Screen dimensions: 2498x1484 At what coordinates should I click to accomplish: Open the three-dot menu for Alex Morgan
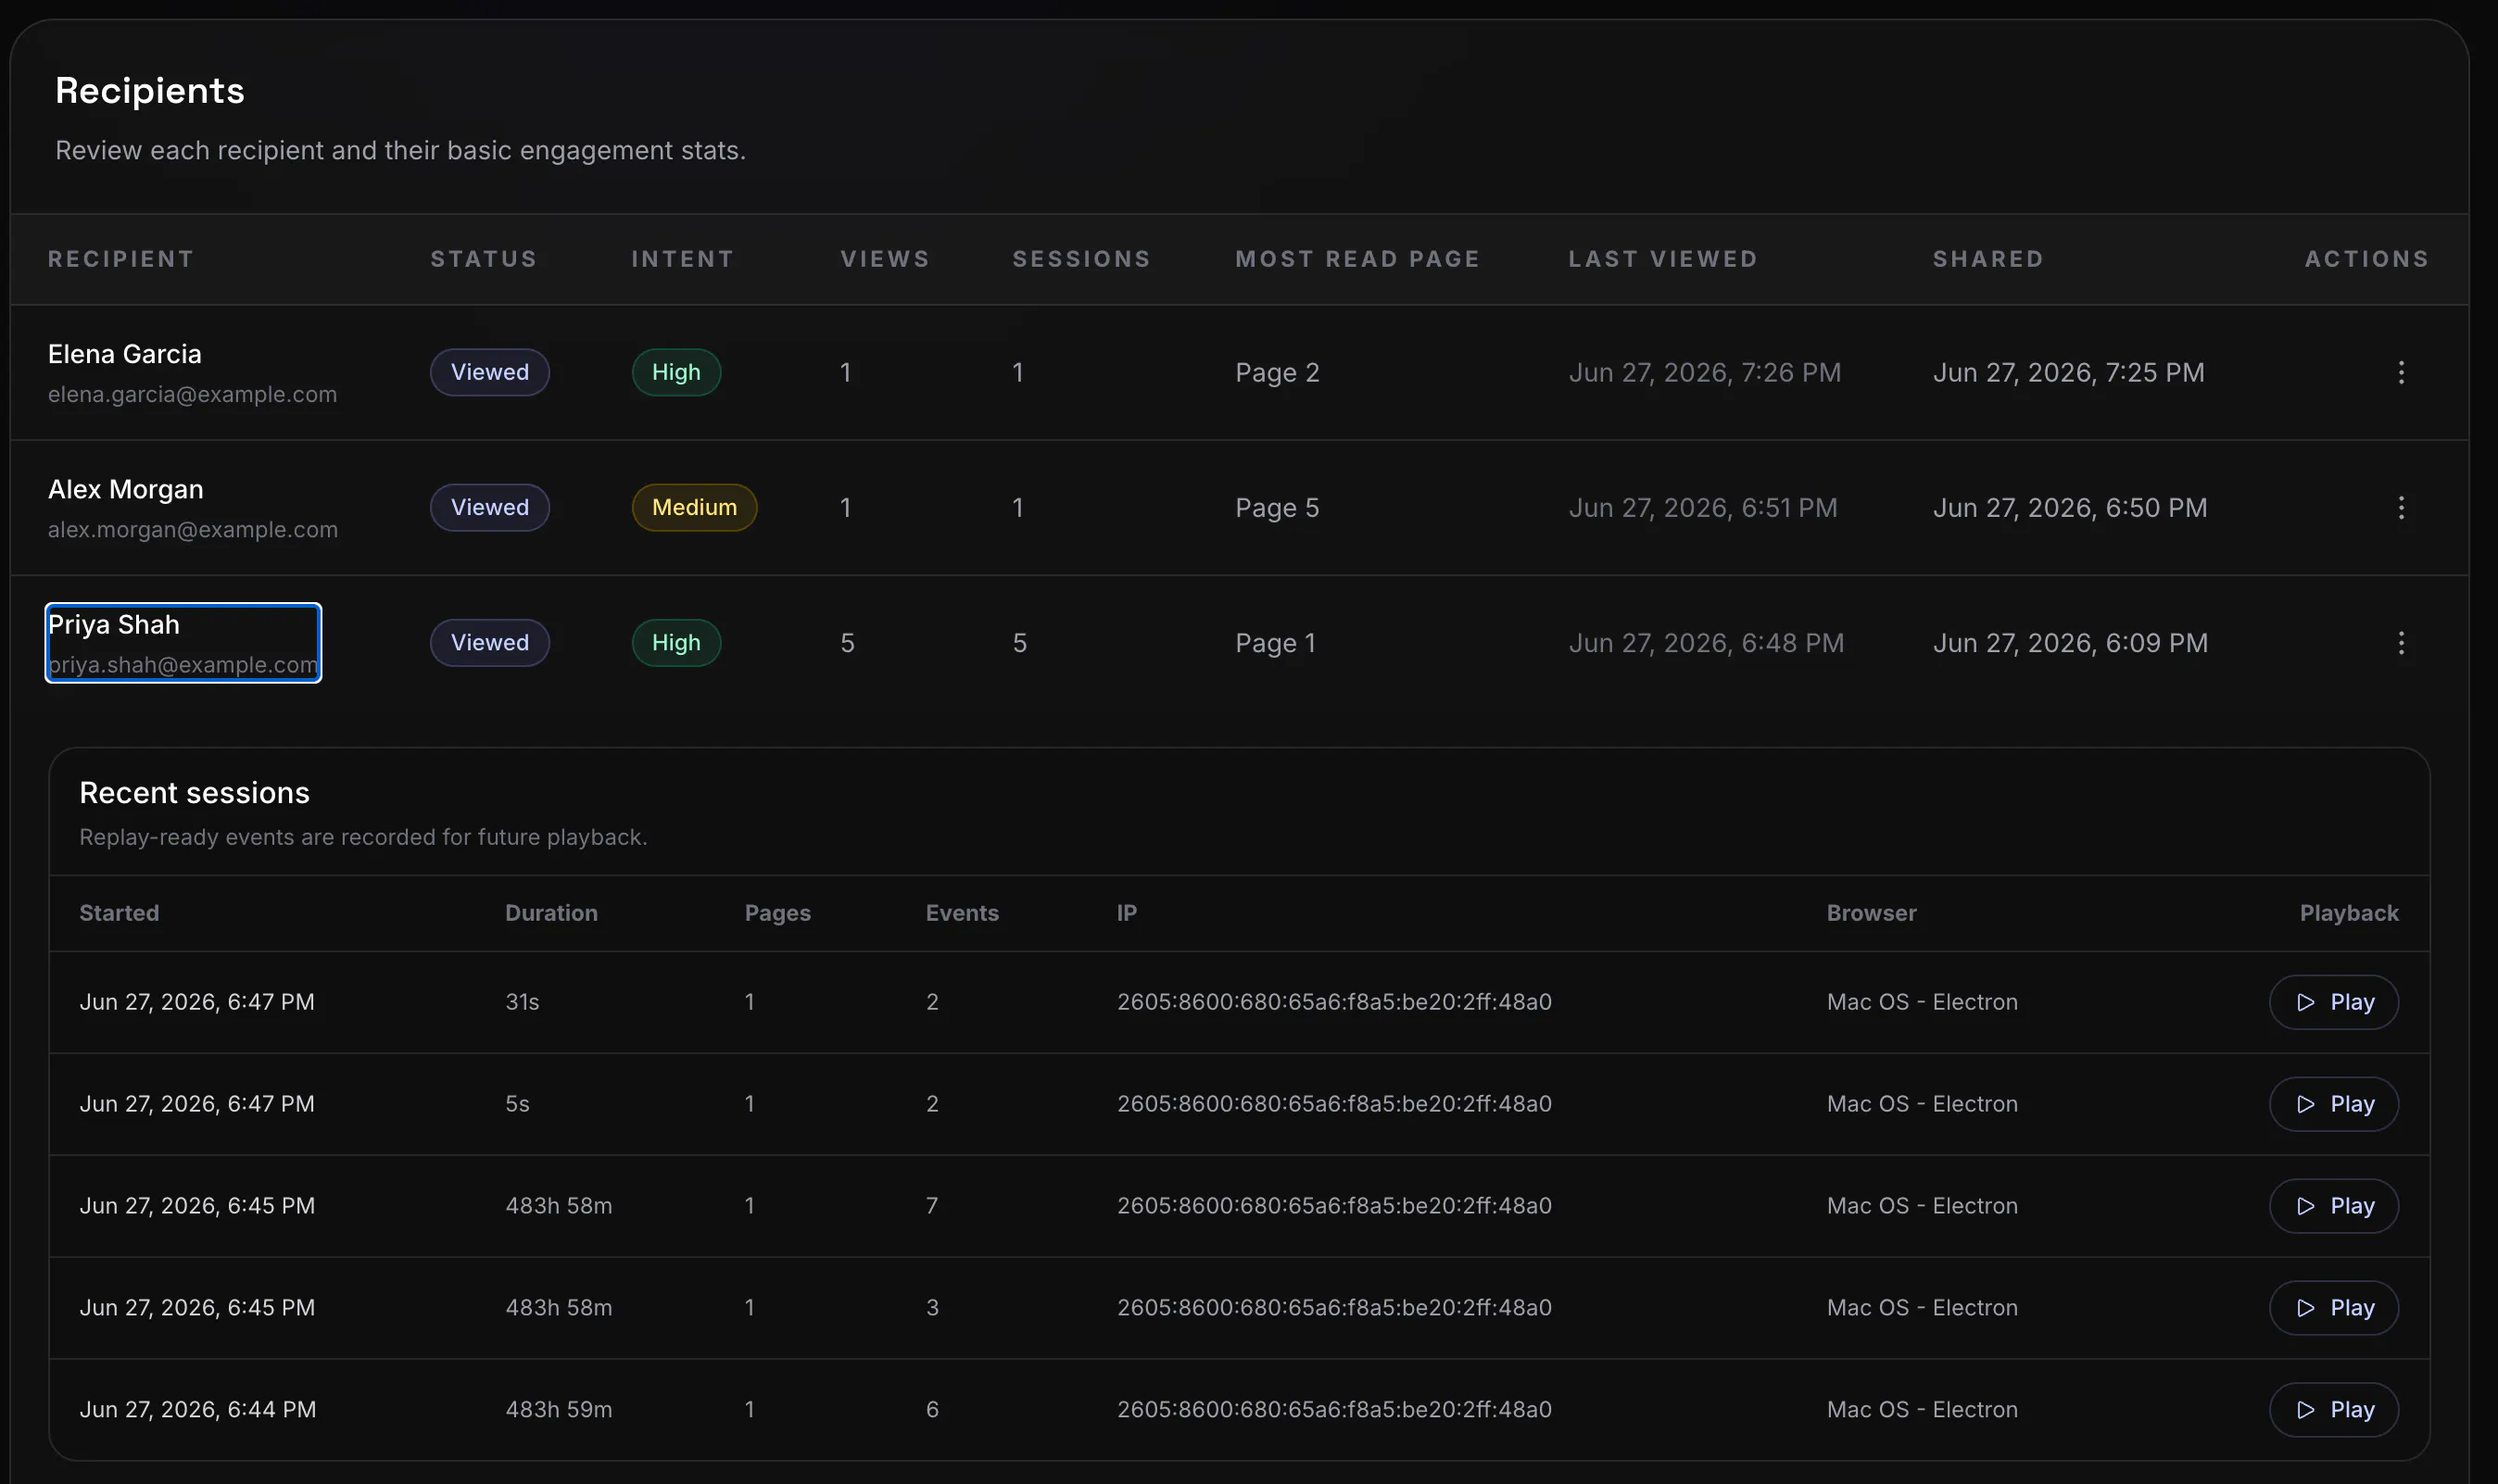(x=2400, y=507)
